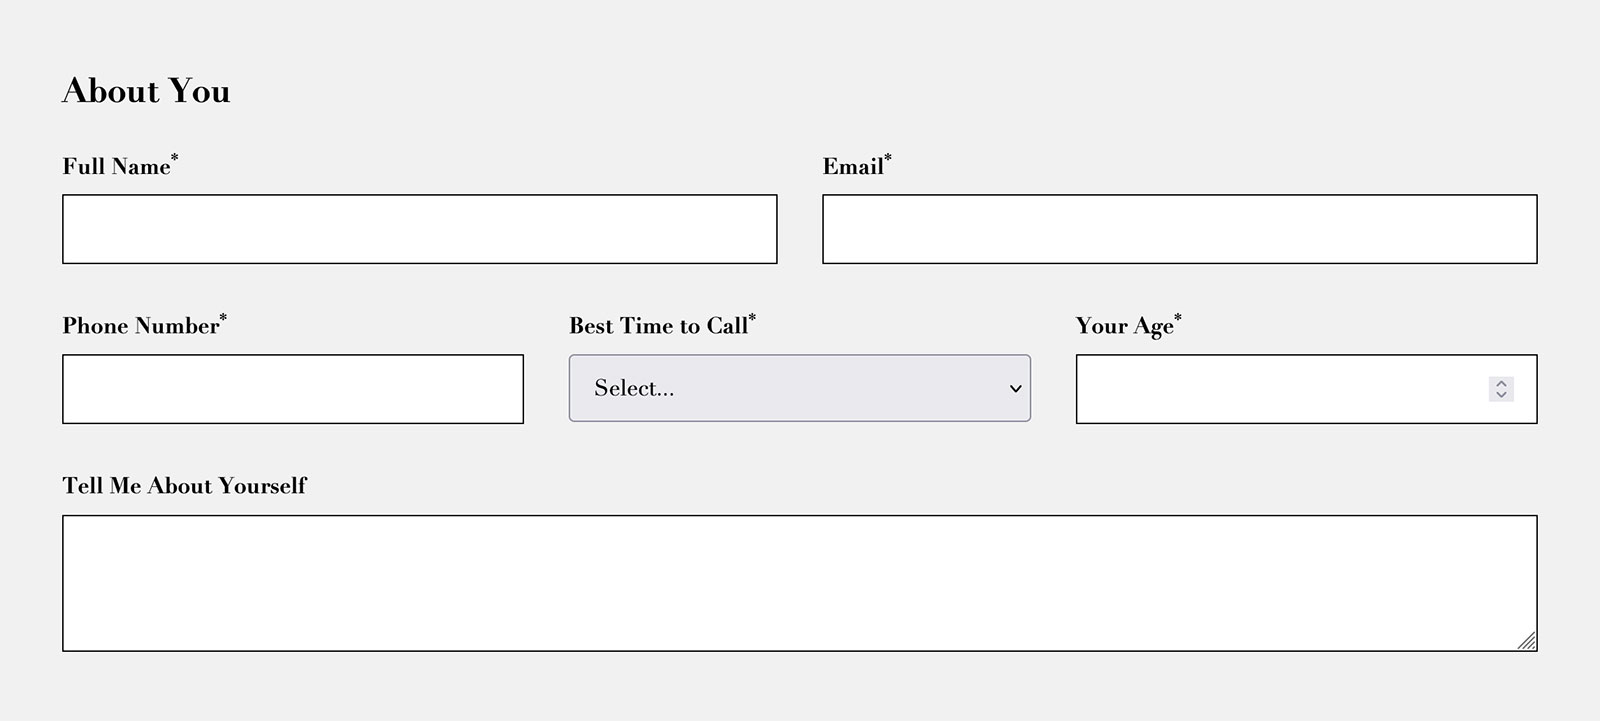Click the asterisk next to Email

(887, 157)
